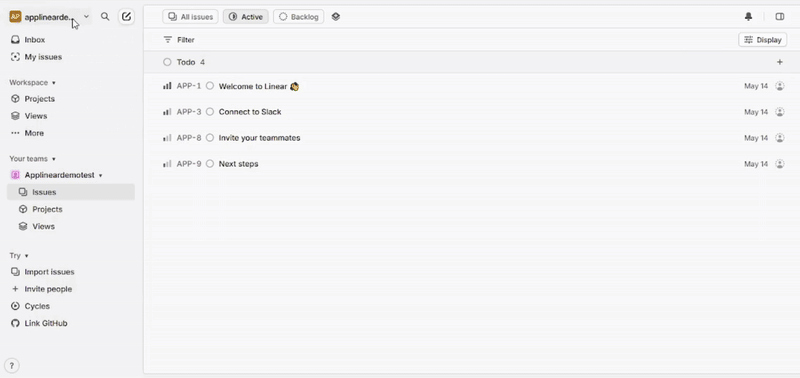Open the help question mark button

tap(12, 365)
